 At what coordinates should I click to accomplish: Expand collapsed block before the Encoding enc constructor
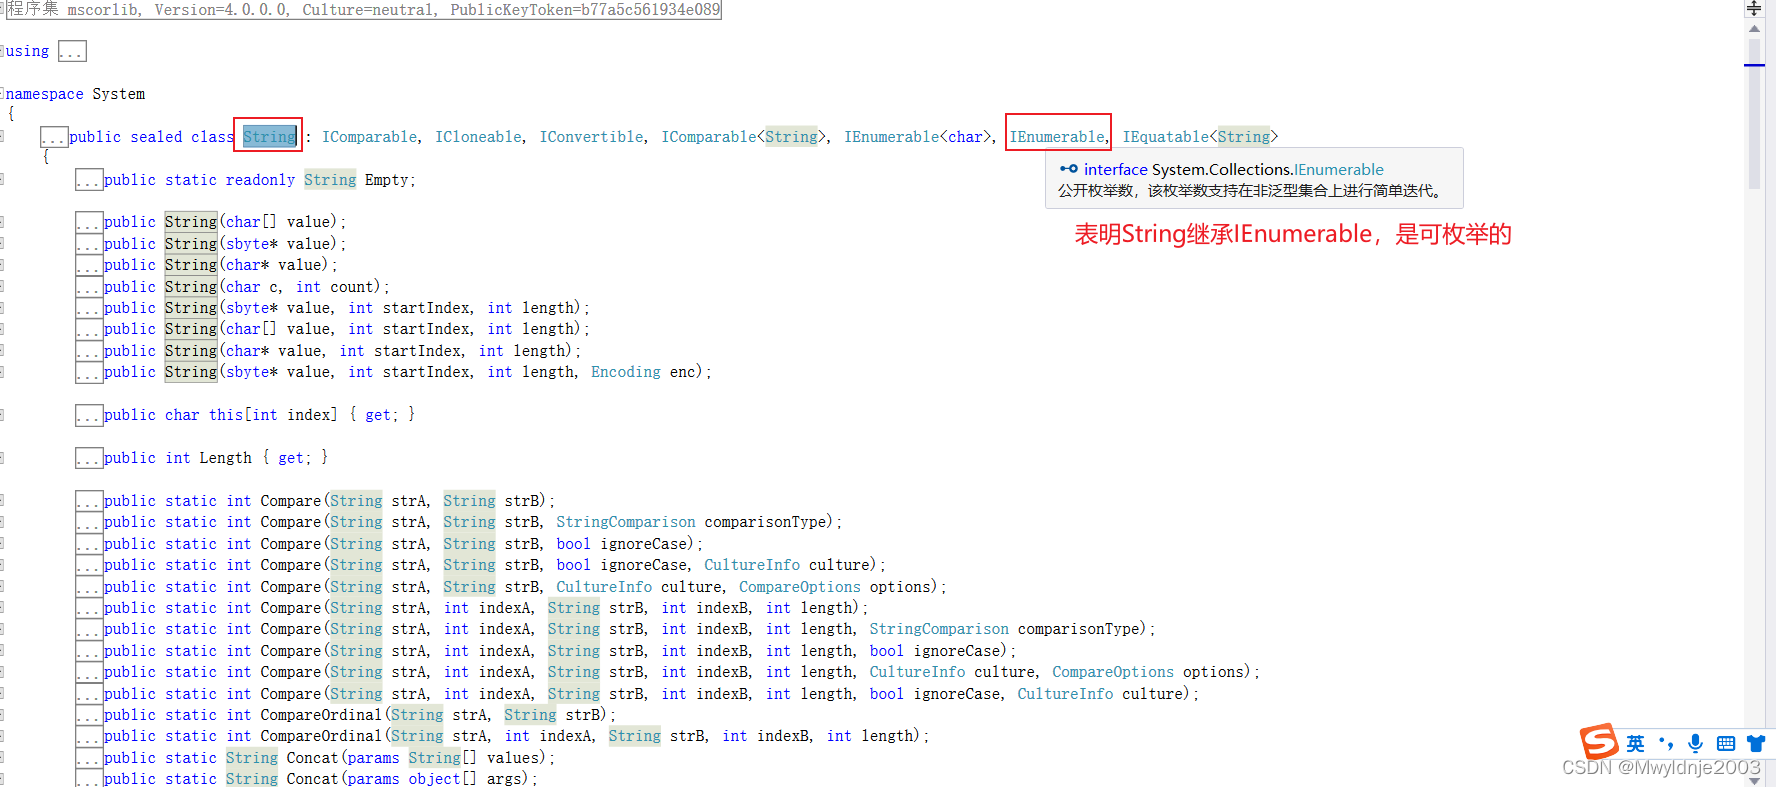tap(89, 372)
